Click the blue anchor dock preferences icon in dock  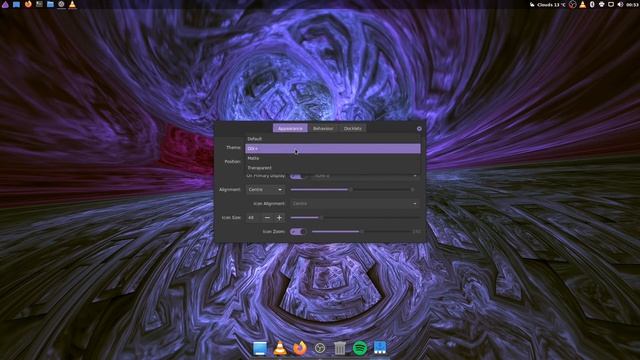(380, 348)
